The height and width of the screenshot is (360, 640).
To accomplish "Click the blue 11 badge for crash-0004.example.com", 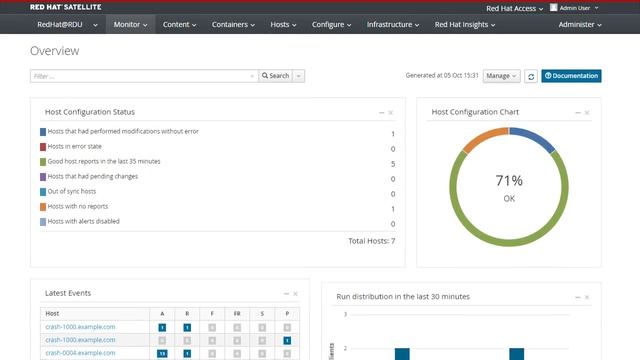I will click(x=162, y=353).
